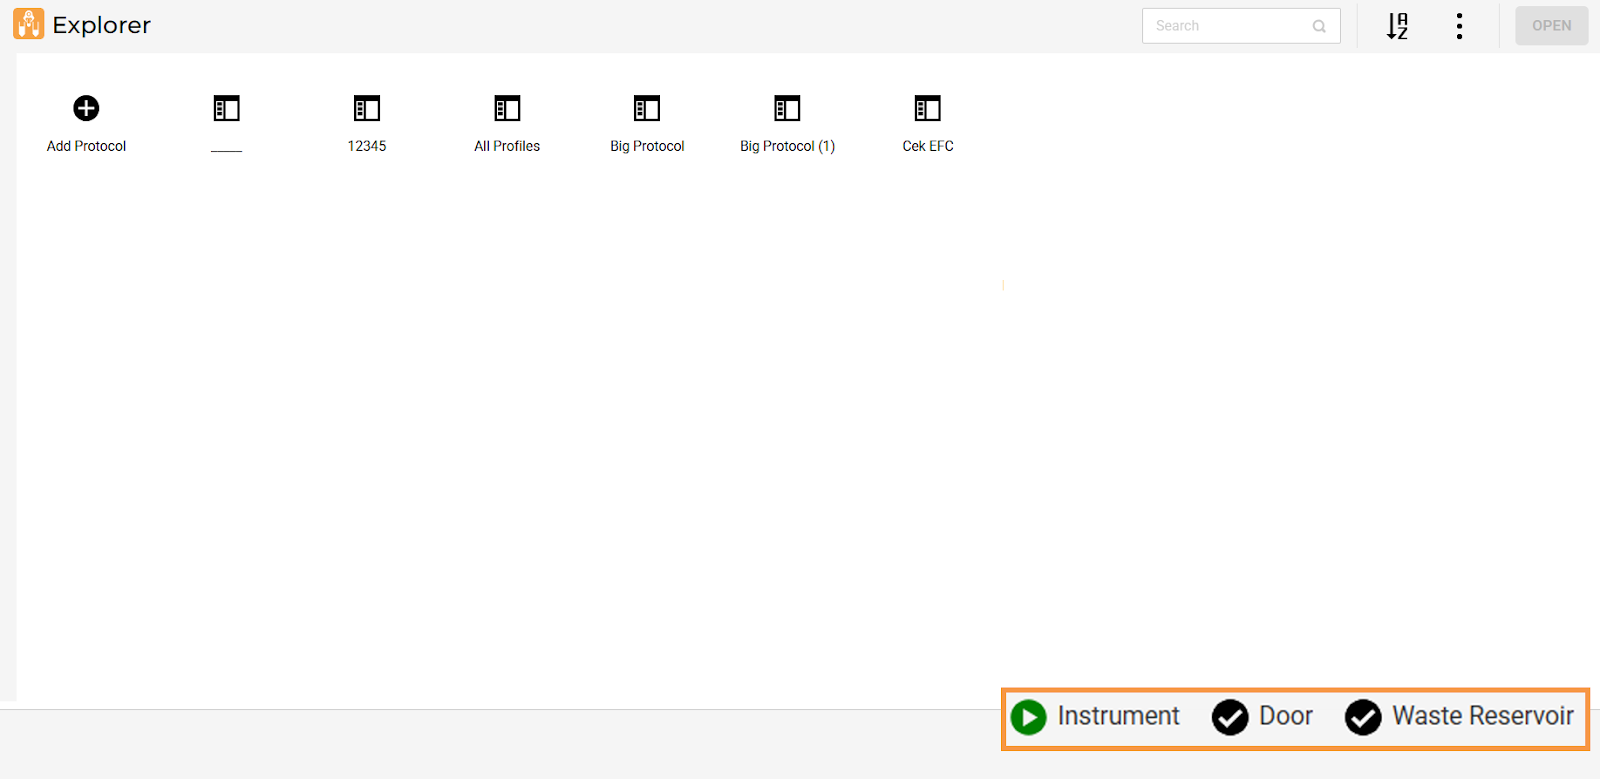Click the Door status checkmark icon

[1230, 717]
